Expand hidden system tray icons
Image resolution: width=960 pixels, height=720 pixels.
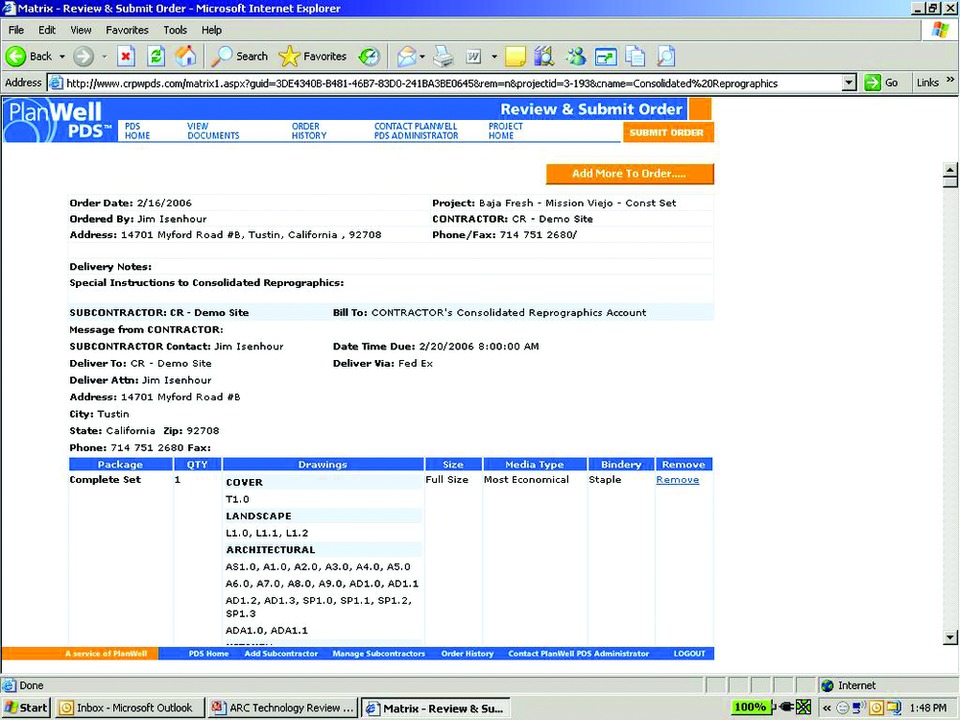(x=827, y=708)
